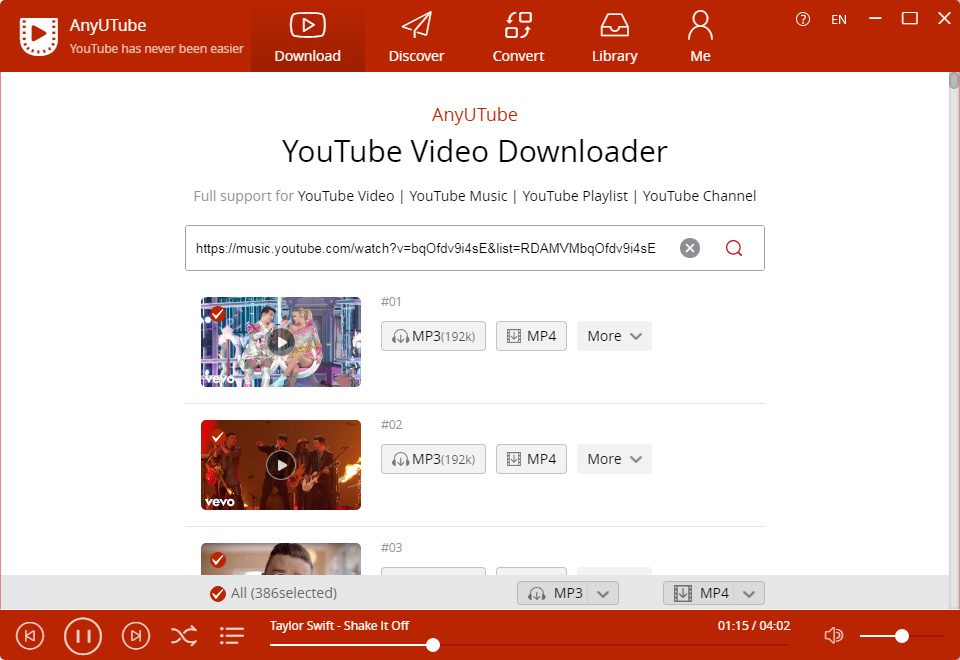
Task: Skip to next track
Action: 136,636
